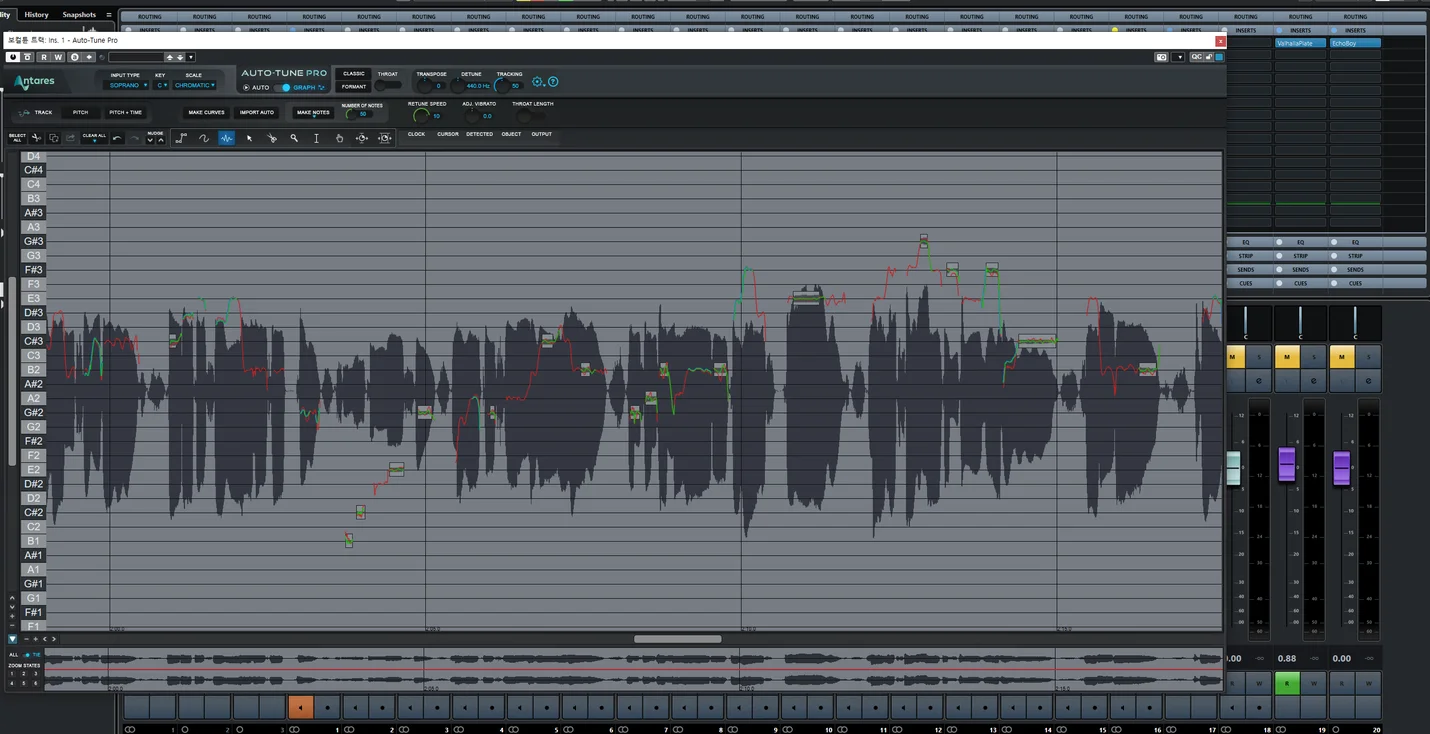
Task: Open the ValhallaPlate insert slot
Action: 1301,43
